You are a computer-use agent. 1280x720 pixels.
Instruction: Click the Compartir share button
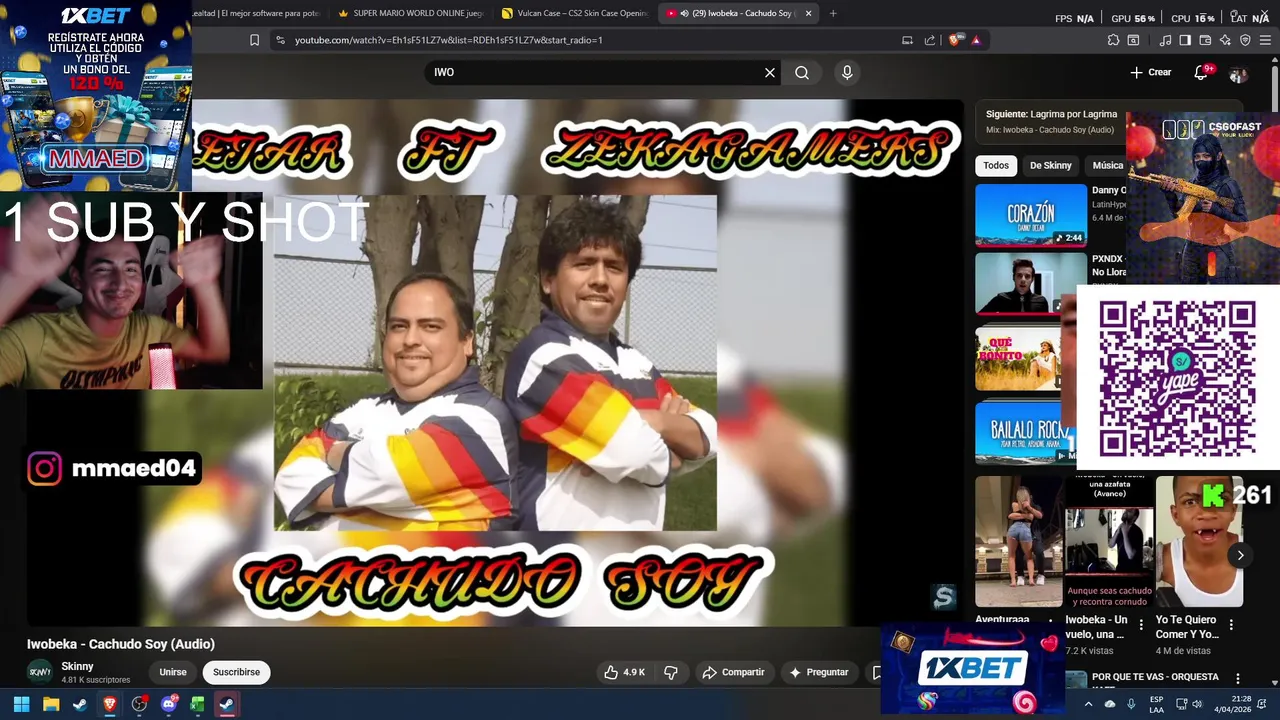pyautogui.click(x=733, y=672)
